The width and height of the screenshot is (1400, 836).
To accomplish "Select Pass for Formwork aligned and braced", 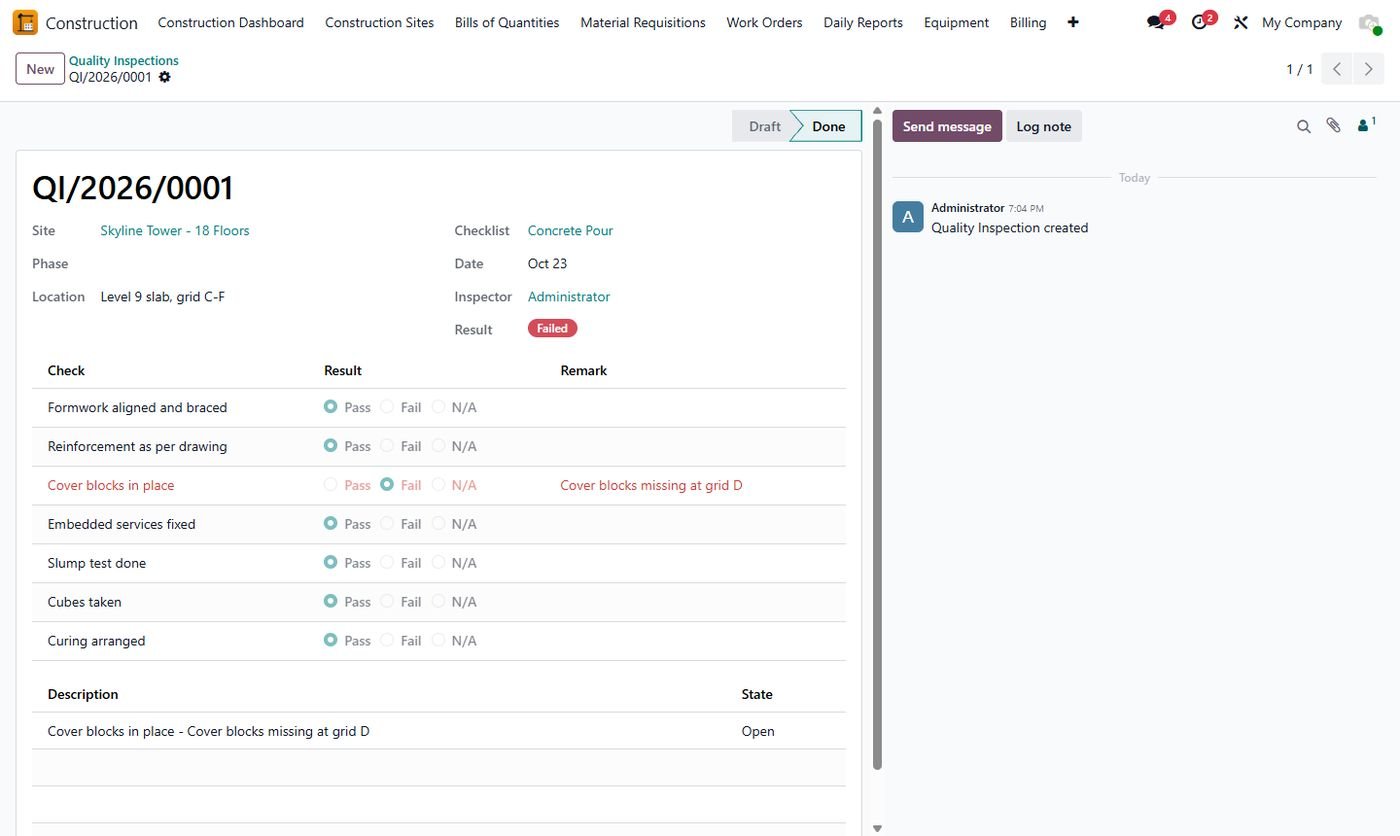I will [331, 407].
